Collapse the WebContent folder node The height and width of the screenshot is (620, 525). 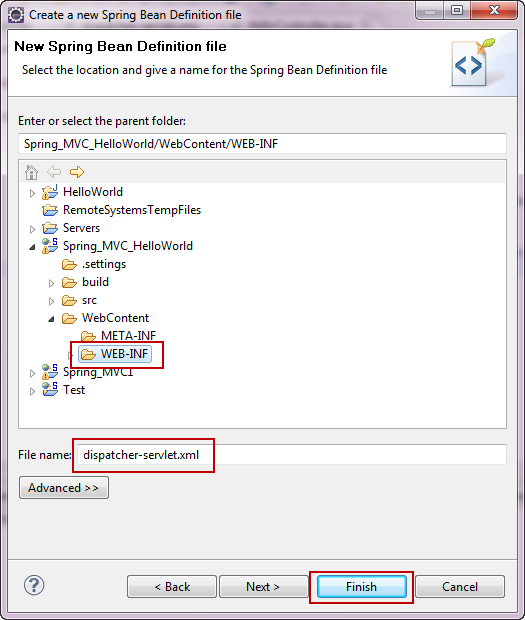[x=51, y=319]
